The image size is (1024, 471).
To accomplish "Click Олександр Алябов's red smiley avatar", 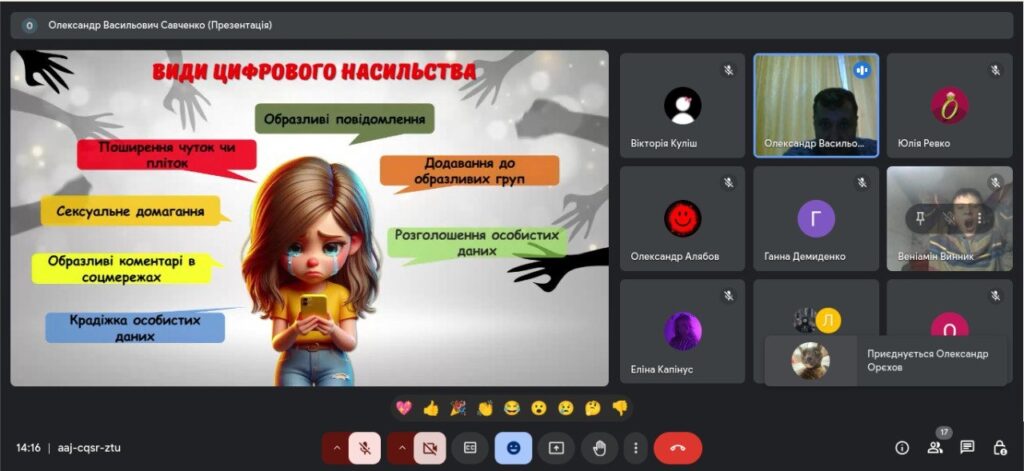I will (x=682, y=219).
